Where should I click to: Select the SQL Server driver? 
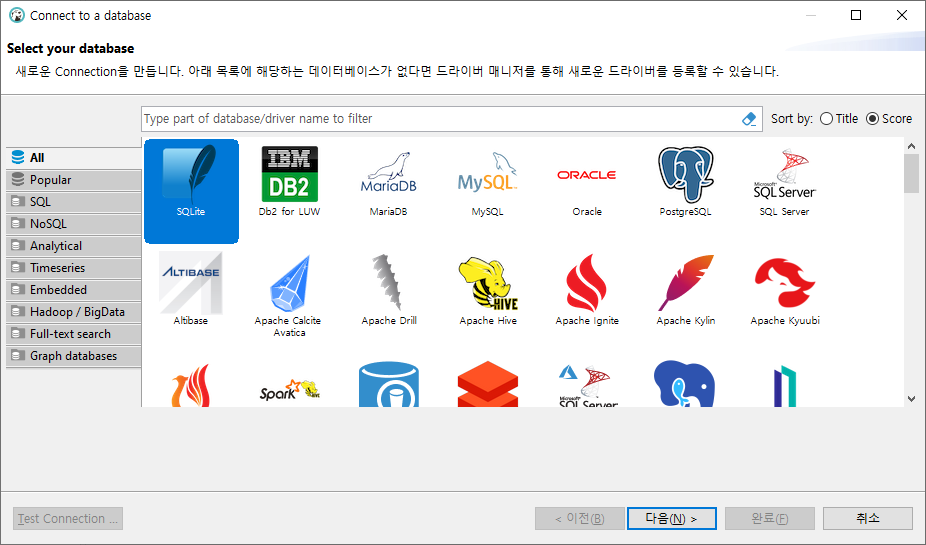coord(784,182)
